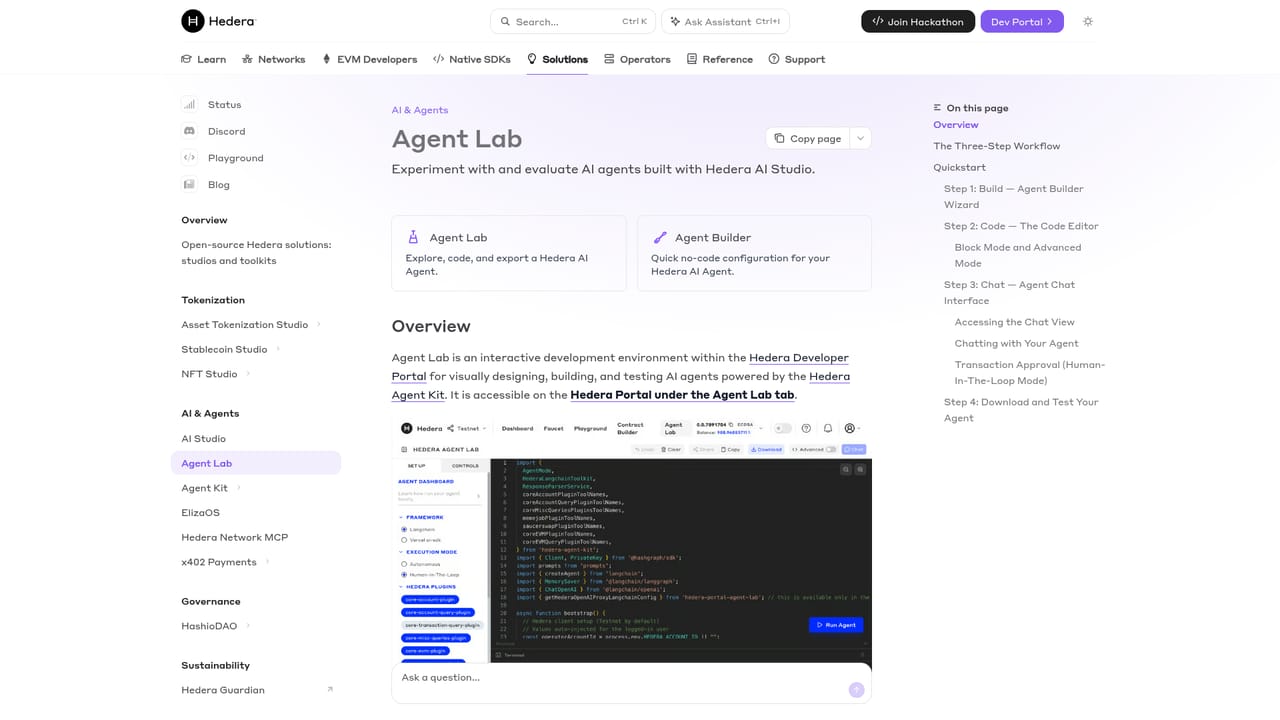Click the Learn graduation cap icon
This screenshot has height=720, width=1280.
point(186,59)
